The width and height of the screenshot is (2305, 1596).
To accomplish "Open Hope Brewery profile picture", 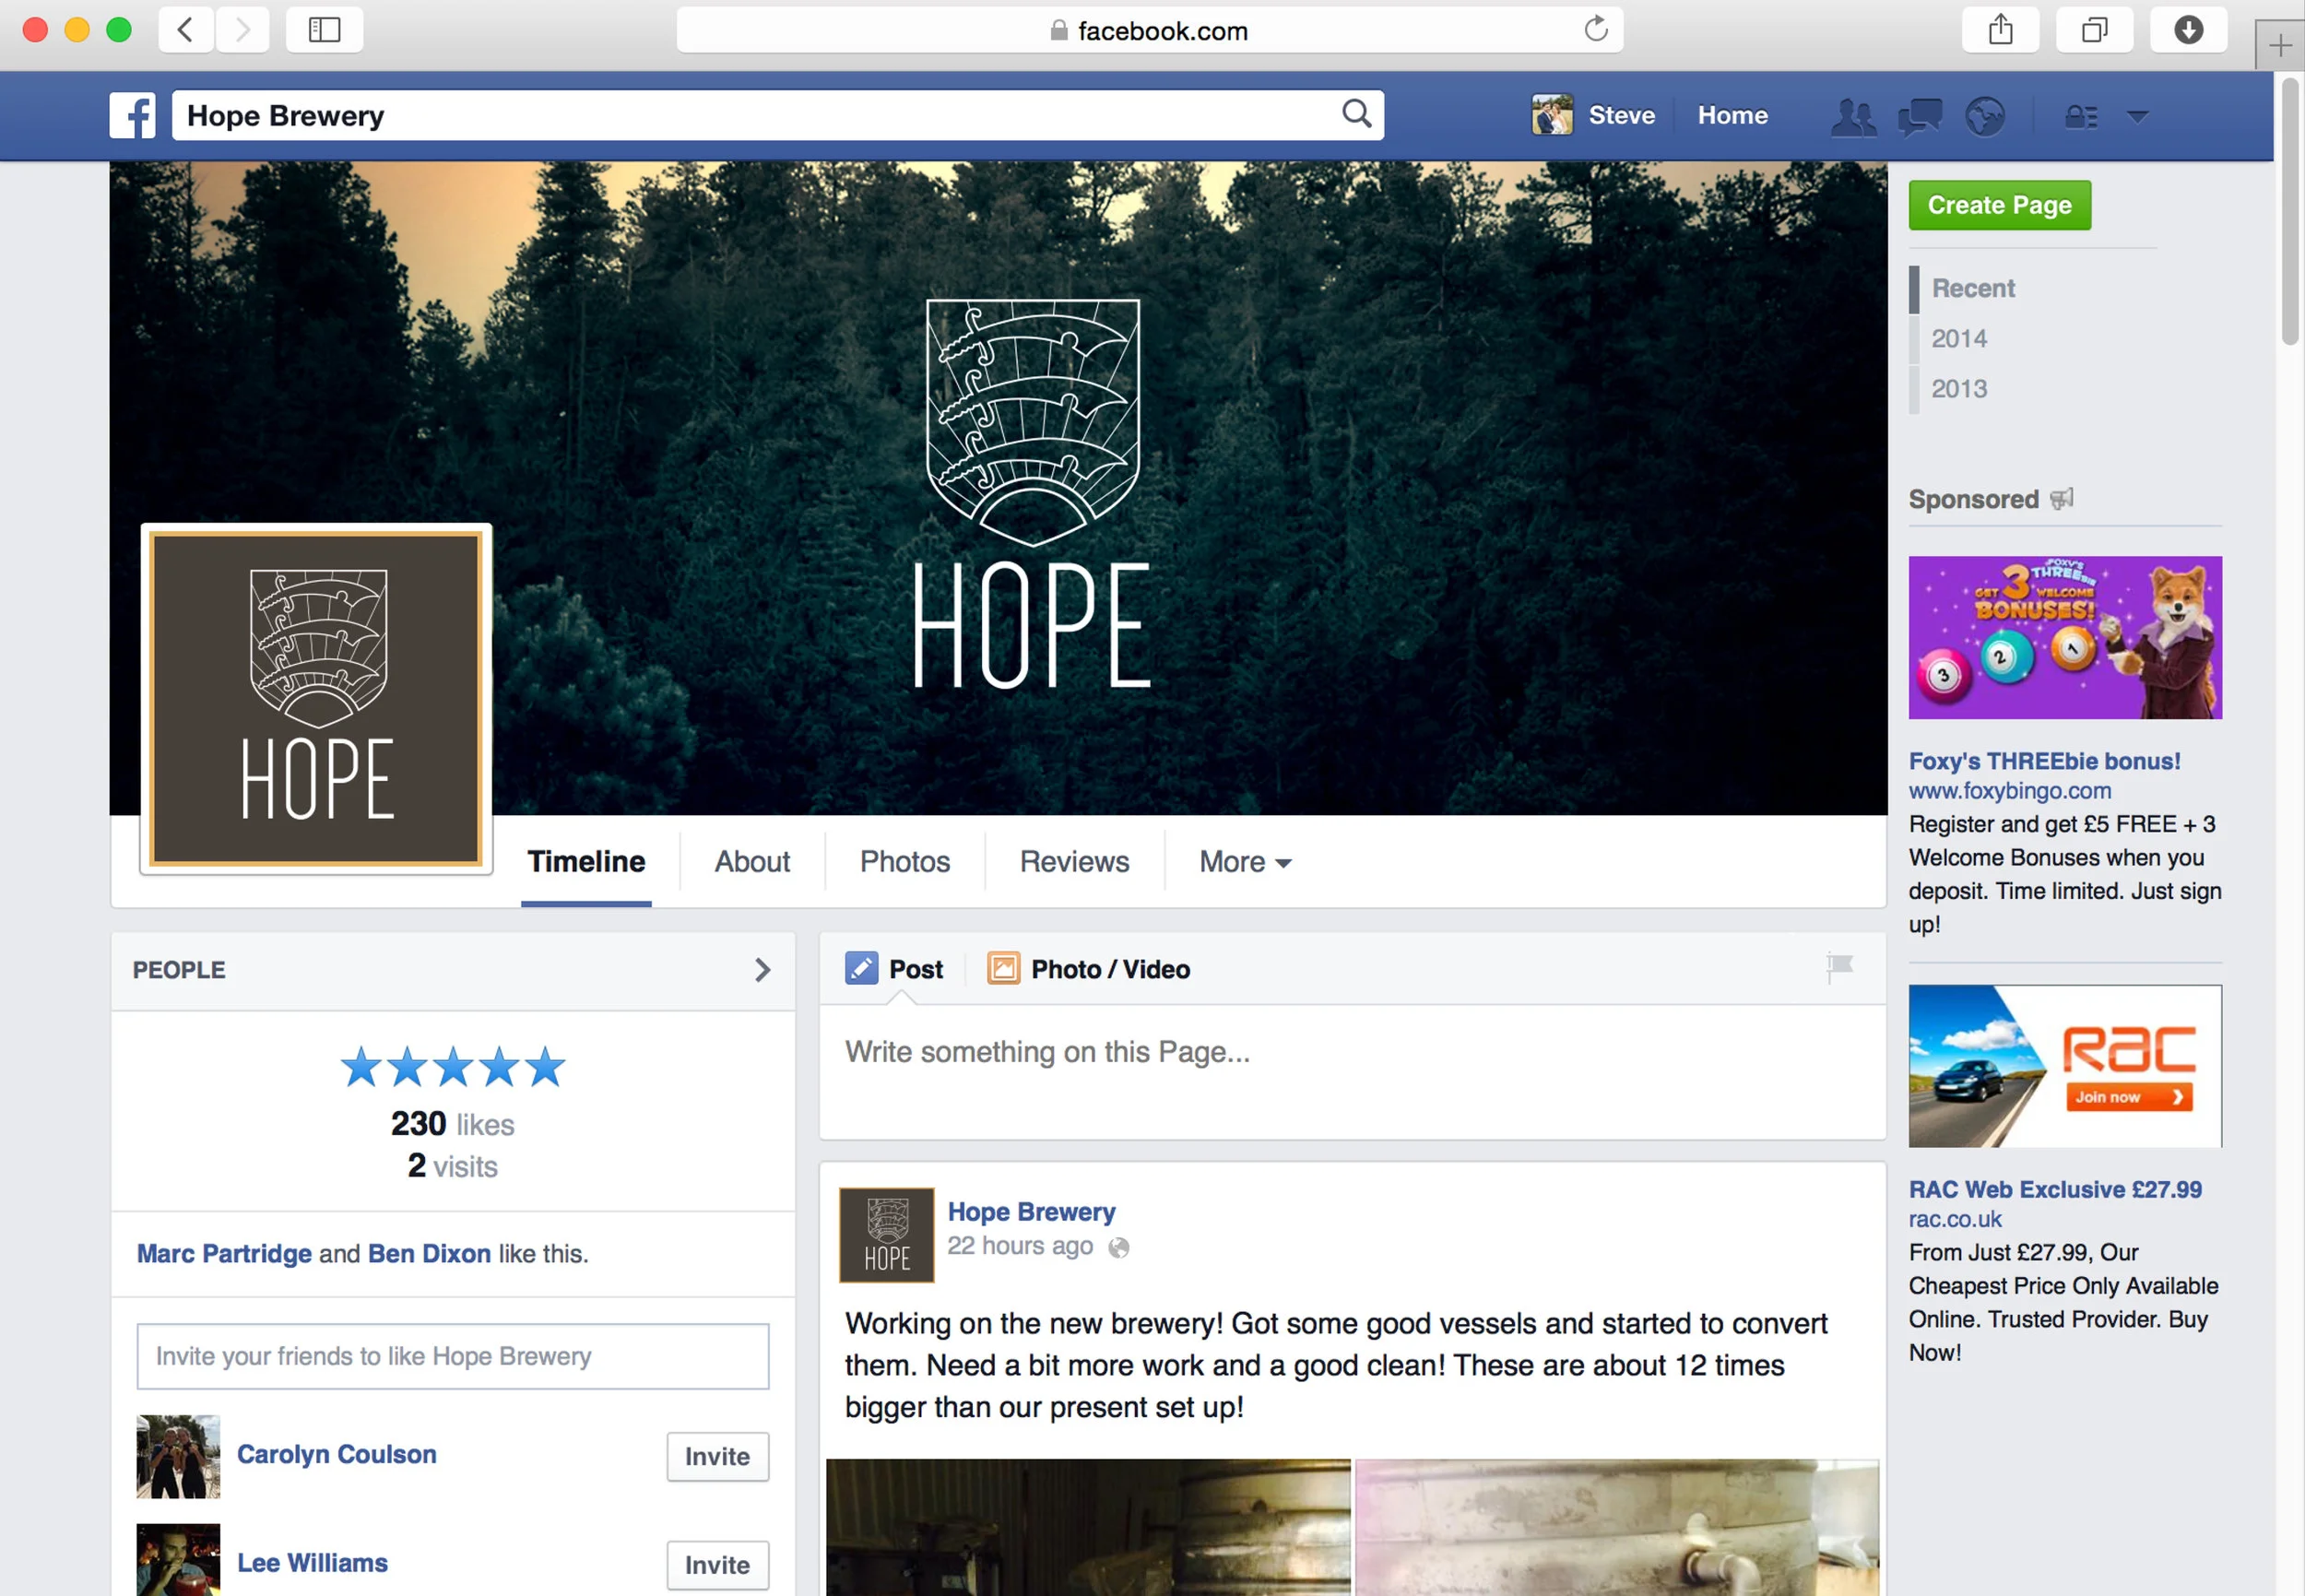I will coord(316,698).
